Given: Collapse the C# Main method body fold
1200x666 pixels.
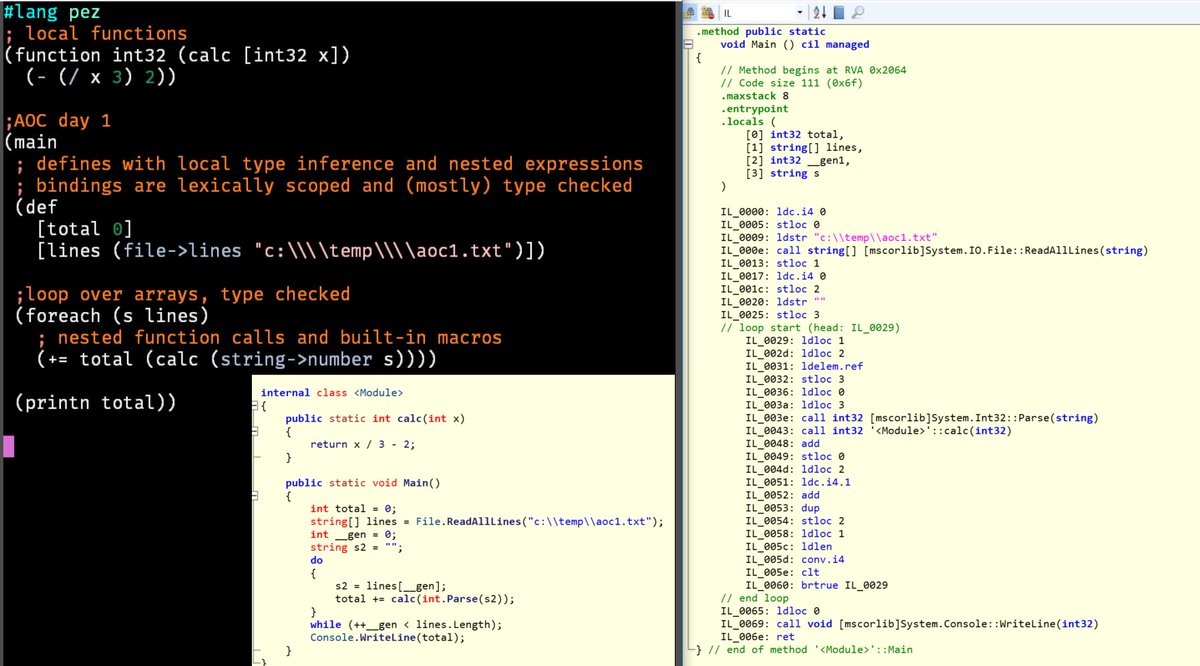Looking at the screenshot, I should (256, 496).
